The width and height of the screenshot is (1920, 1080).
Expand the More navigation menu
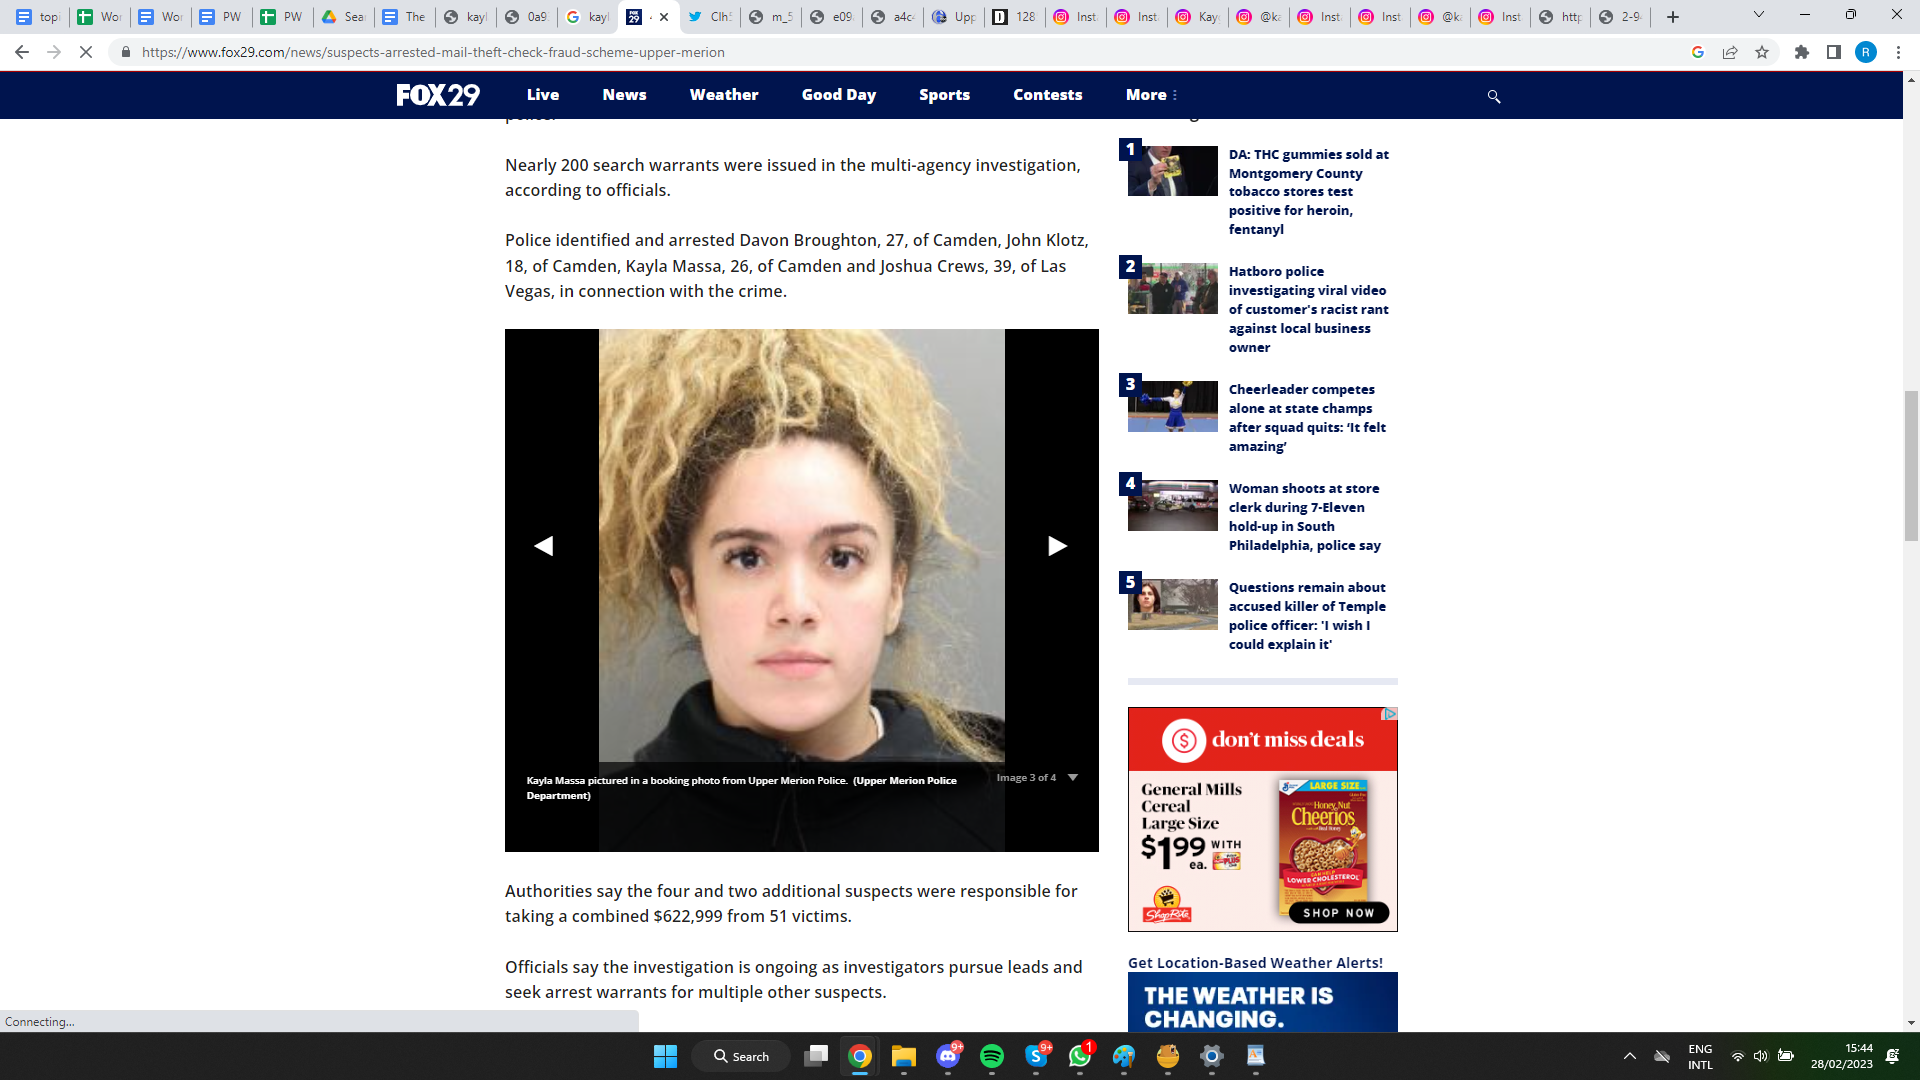(x=1152, y=95)
